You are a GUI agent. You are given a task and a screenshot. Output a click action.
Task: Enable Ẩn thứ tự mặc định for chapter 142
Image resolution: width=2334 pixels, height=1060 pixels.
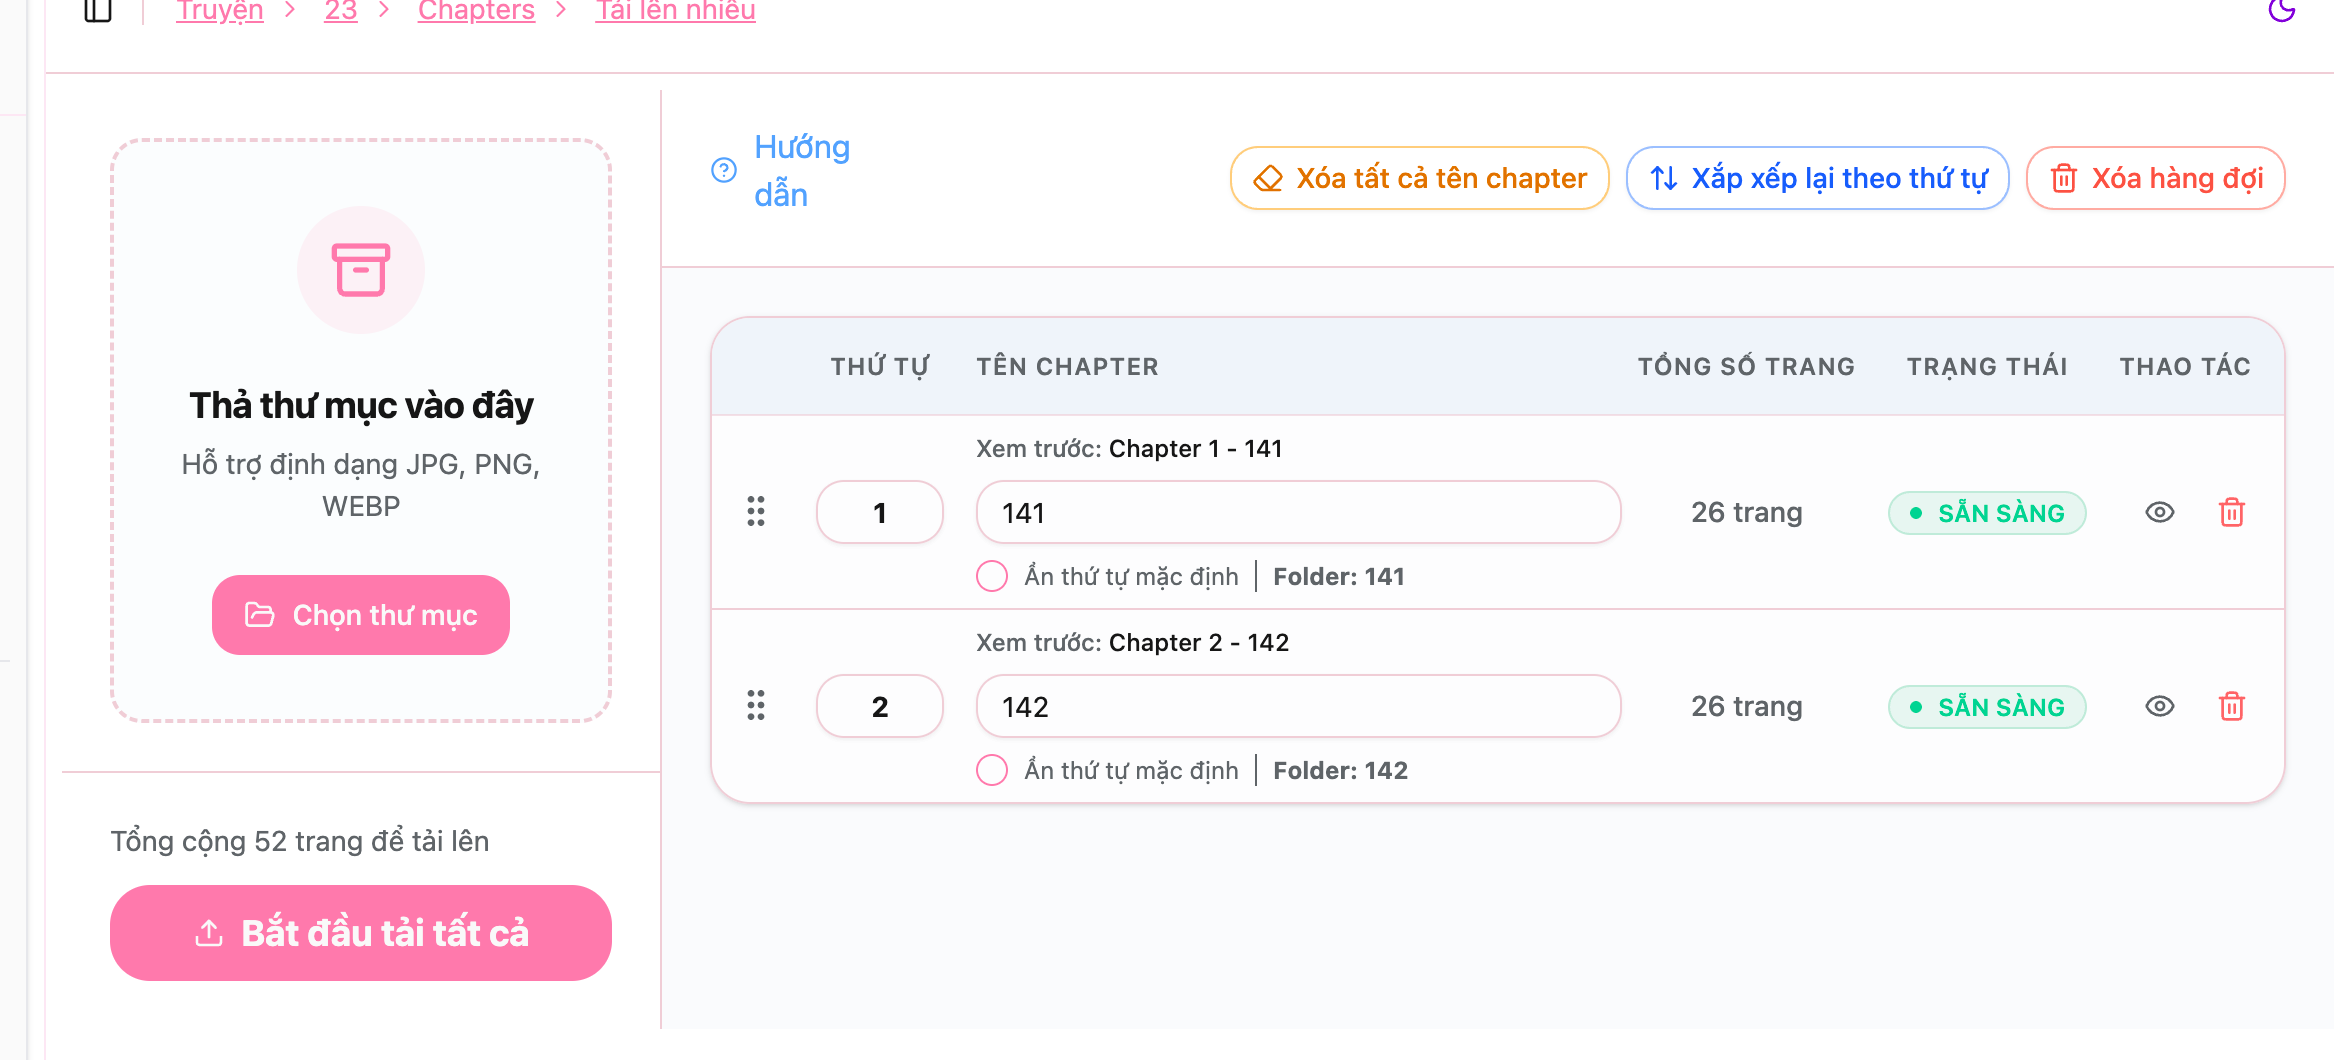992,770
